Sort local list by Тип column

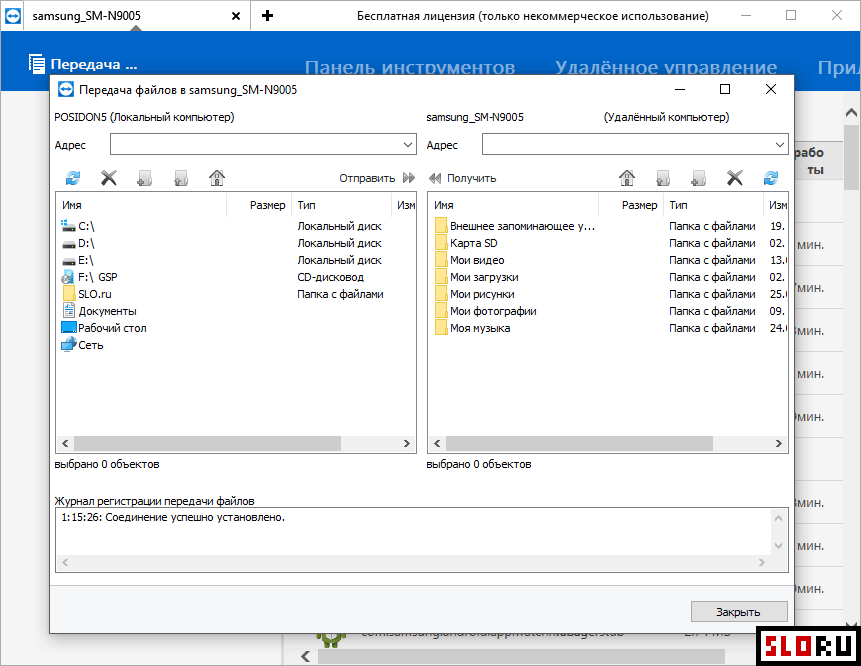click(342, 205)
